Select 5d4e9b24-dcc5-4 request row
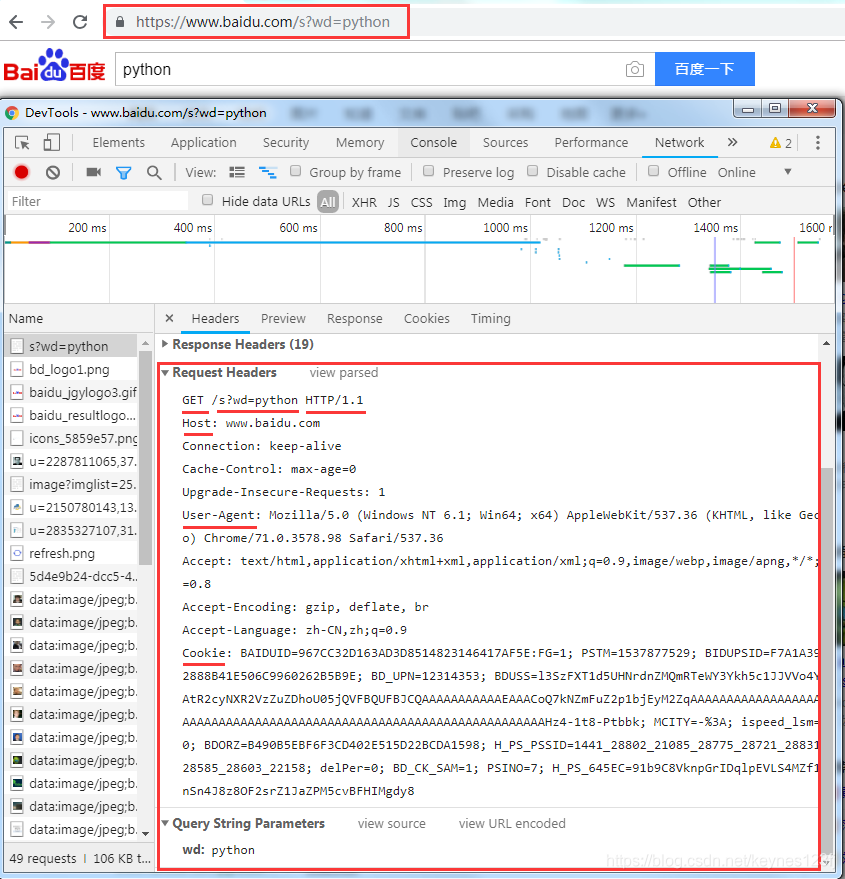Viewport: 845px width, 879px height. pyautogui.click(x=72, y=576)
